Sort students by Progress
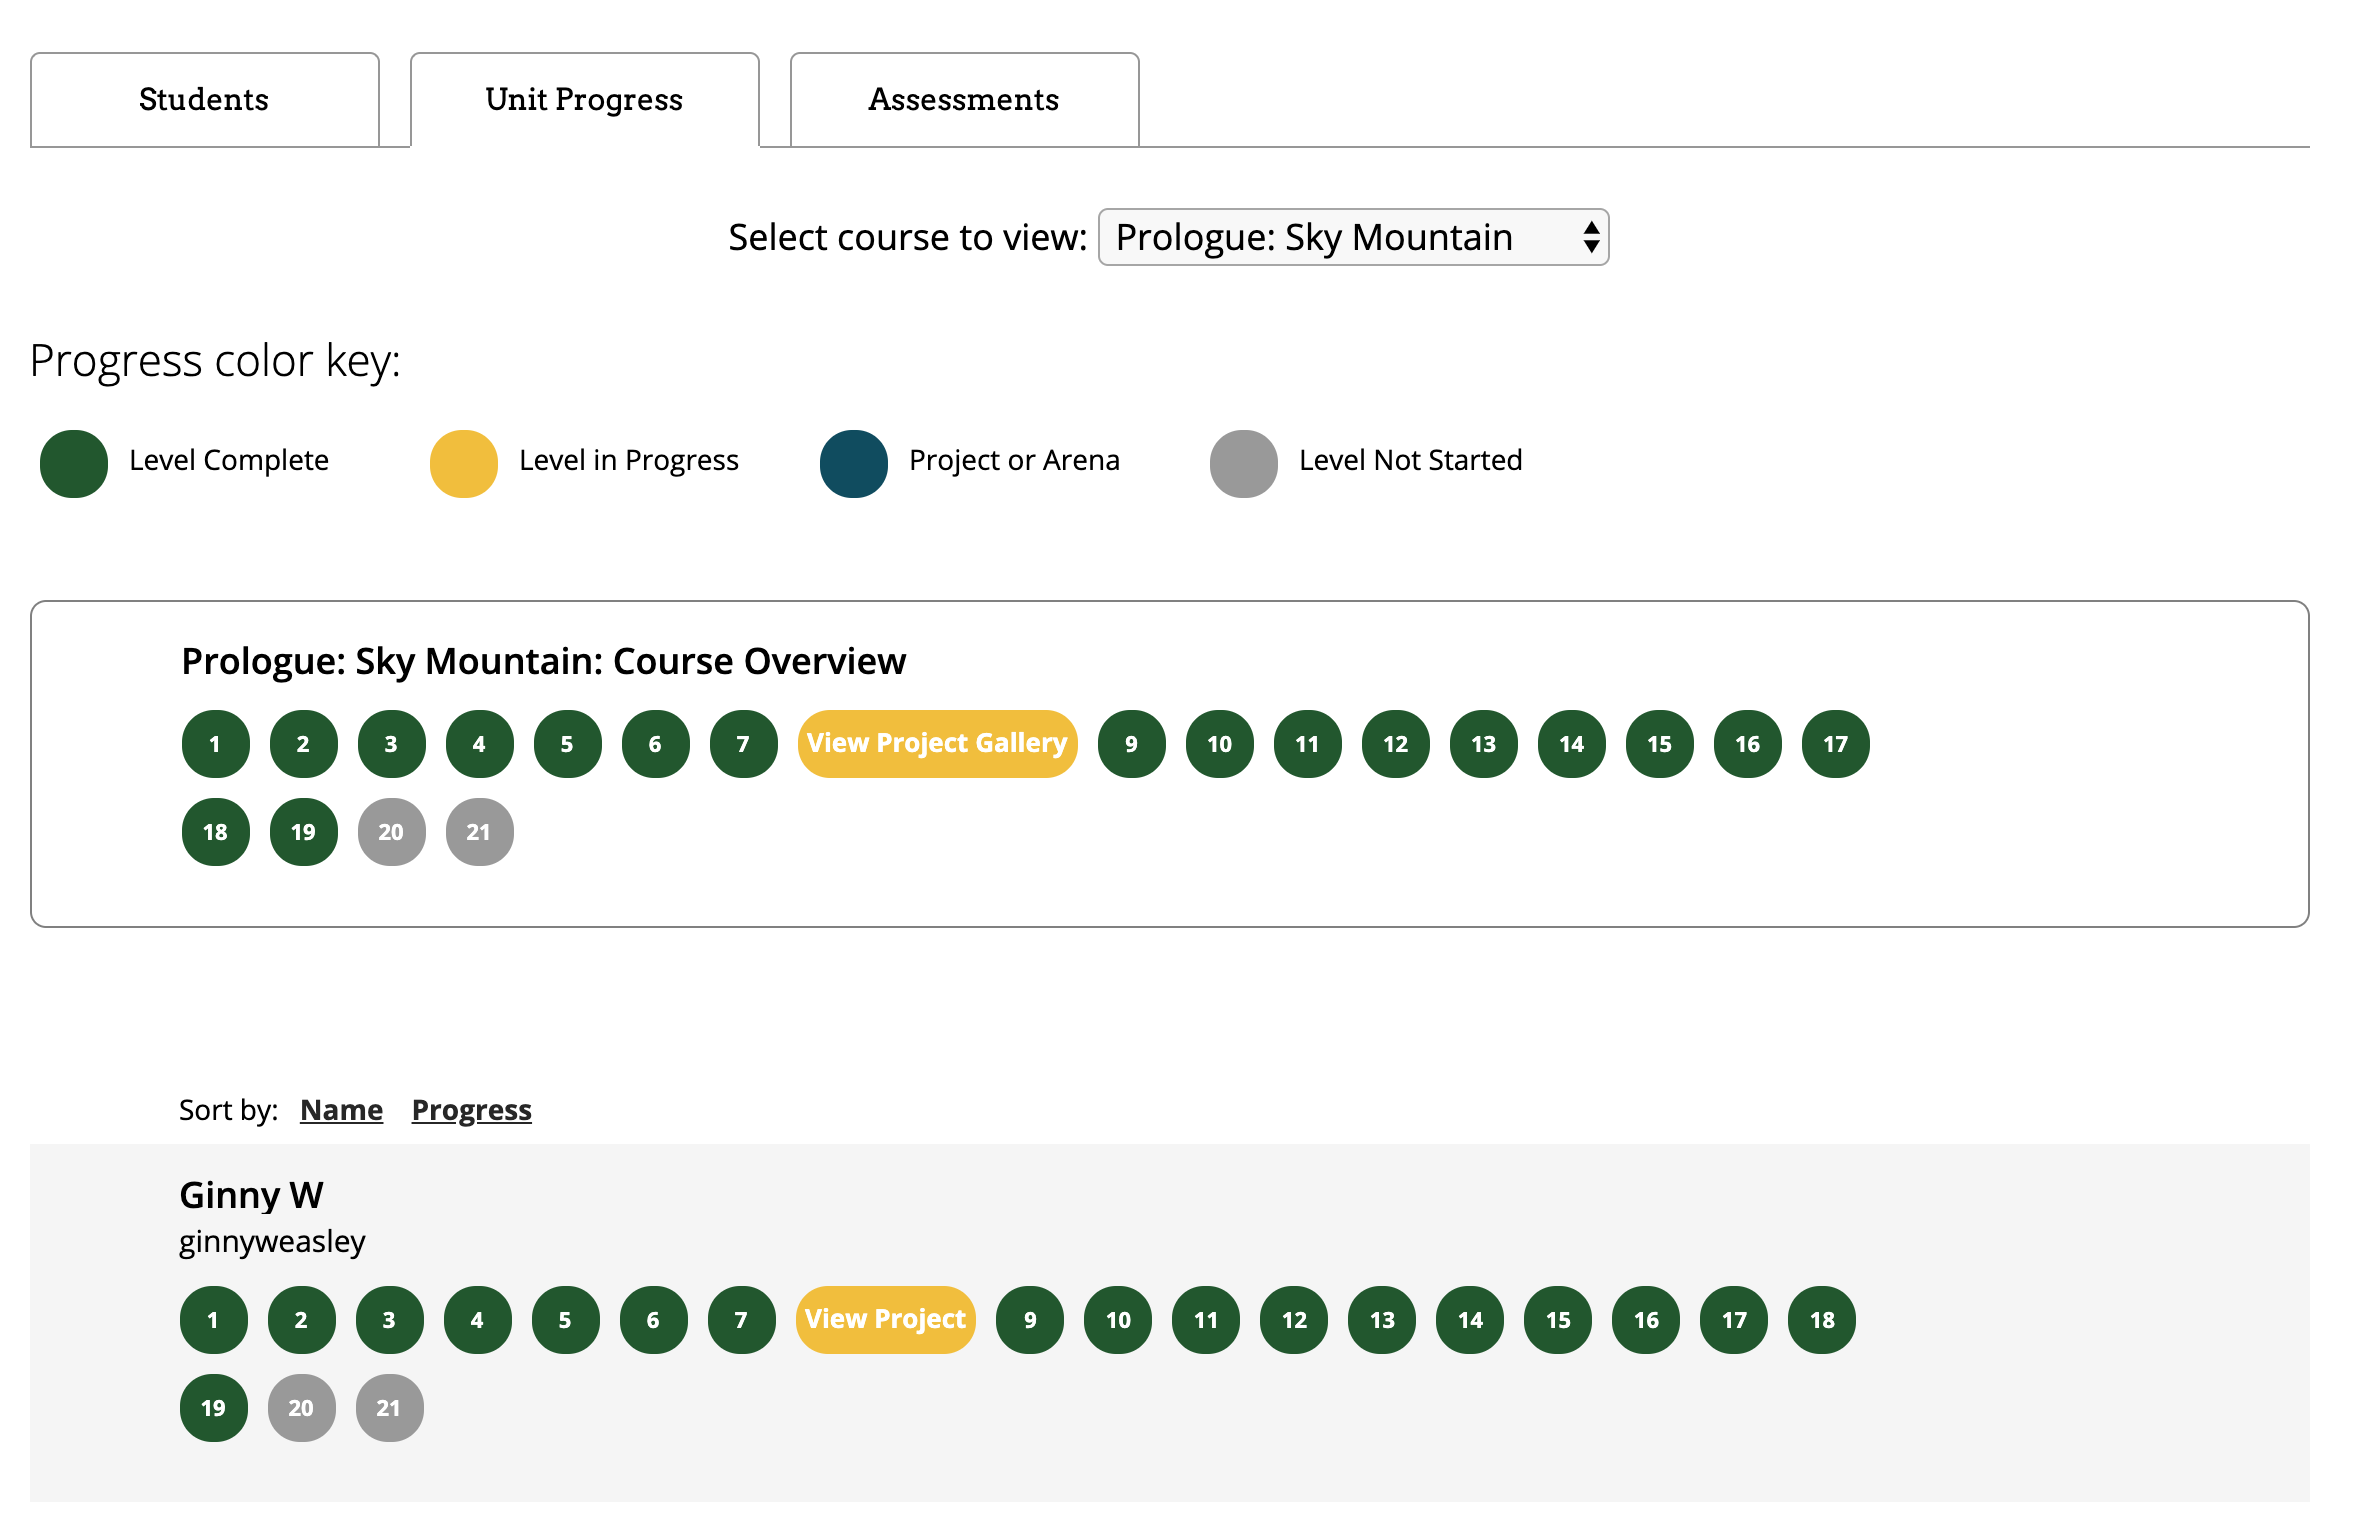 pos(471,1110)
